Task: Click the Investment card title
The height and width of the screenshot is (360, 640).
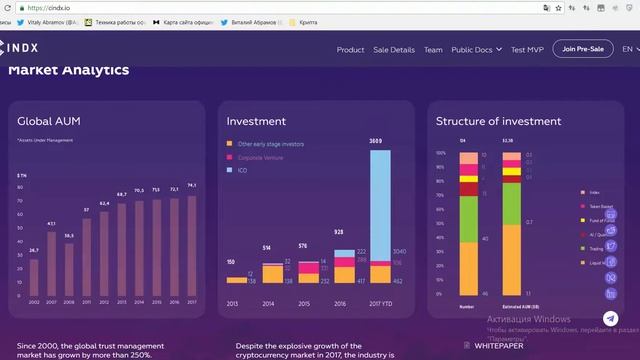Action: (x=256, y=121)
